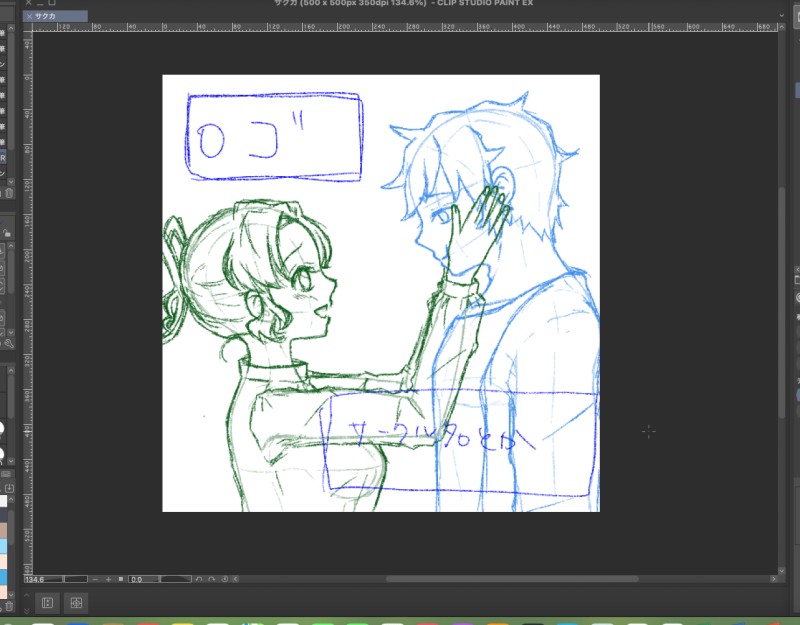The image size is (800, 625).
Task: Click the trash icon below the color swatches
Action: [9, 607]
